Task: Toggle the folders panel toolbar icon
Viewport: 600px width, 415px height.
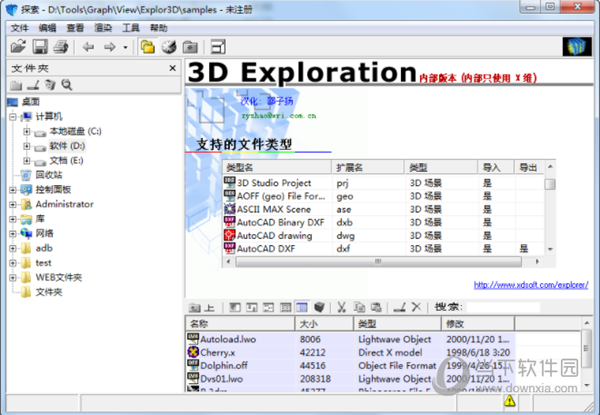Action: pos(147,47)
